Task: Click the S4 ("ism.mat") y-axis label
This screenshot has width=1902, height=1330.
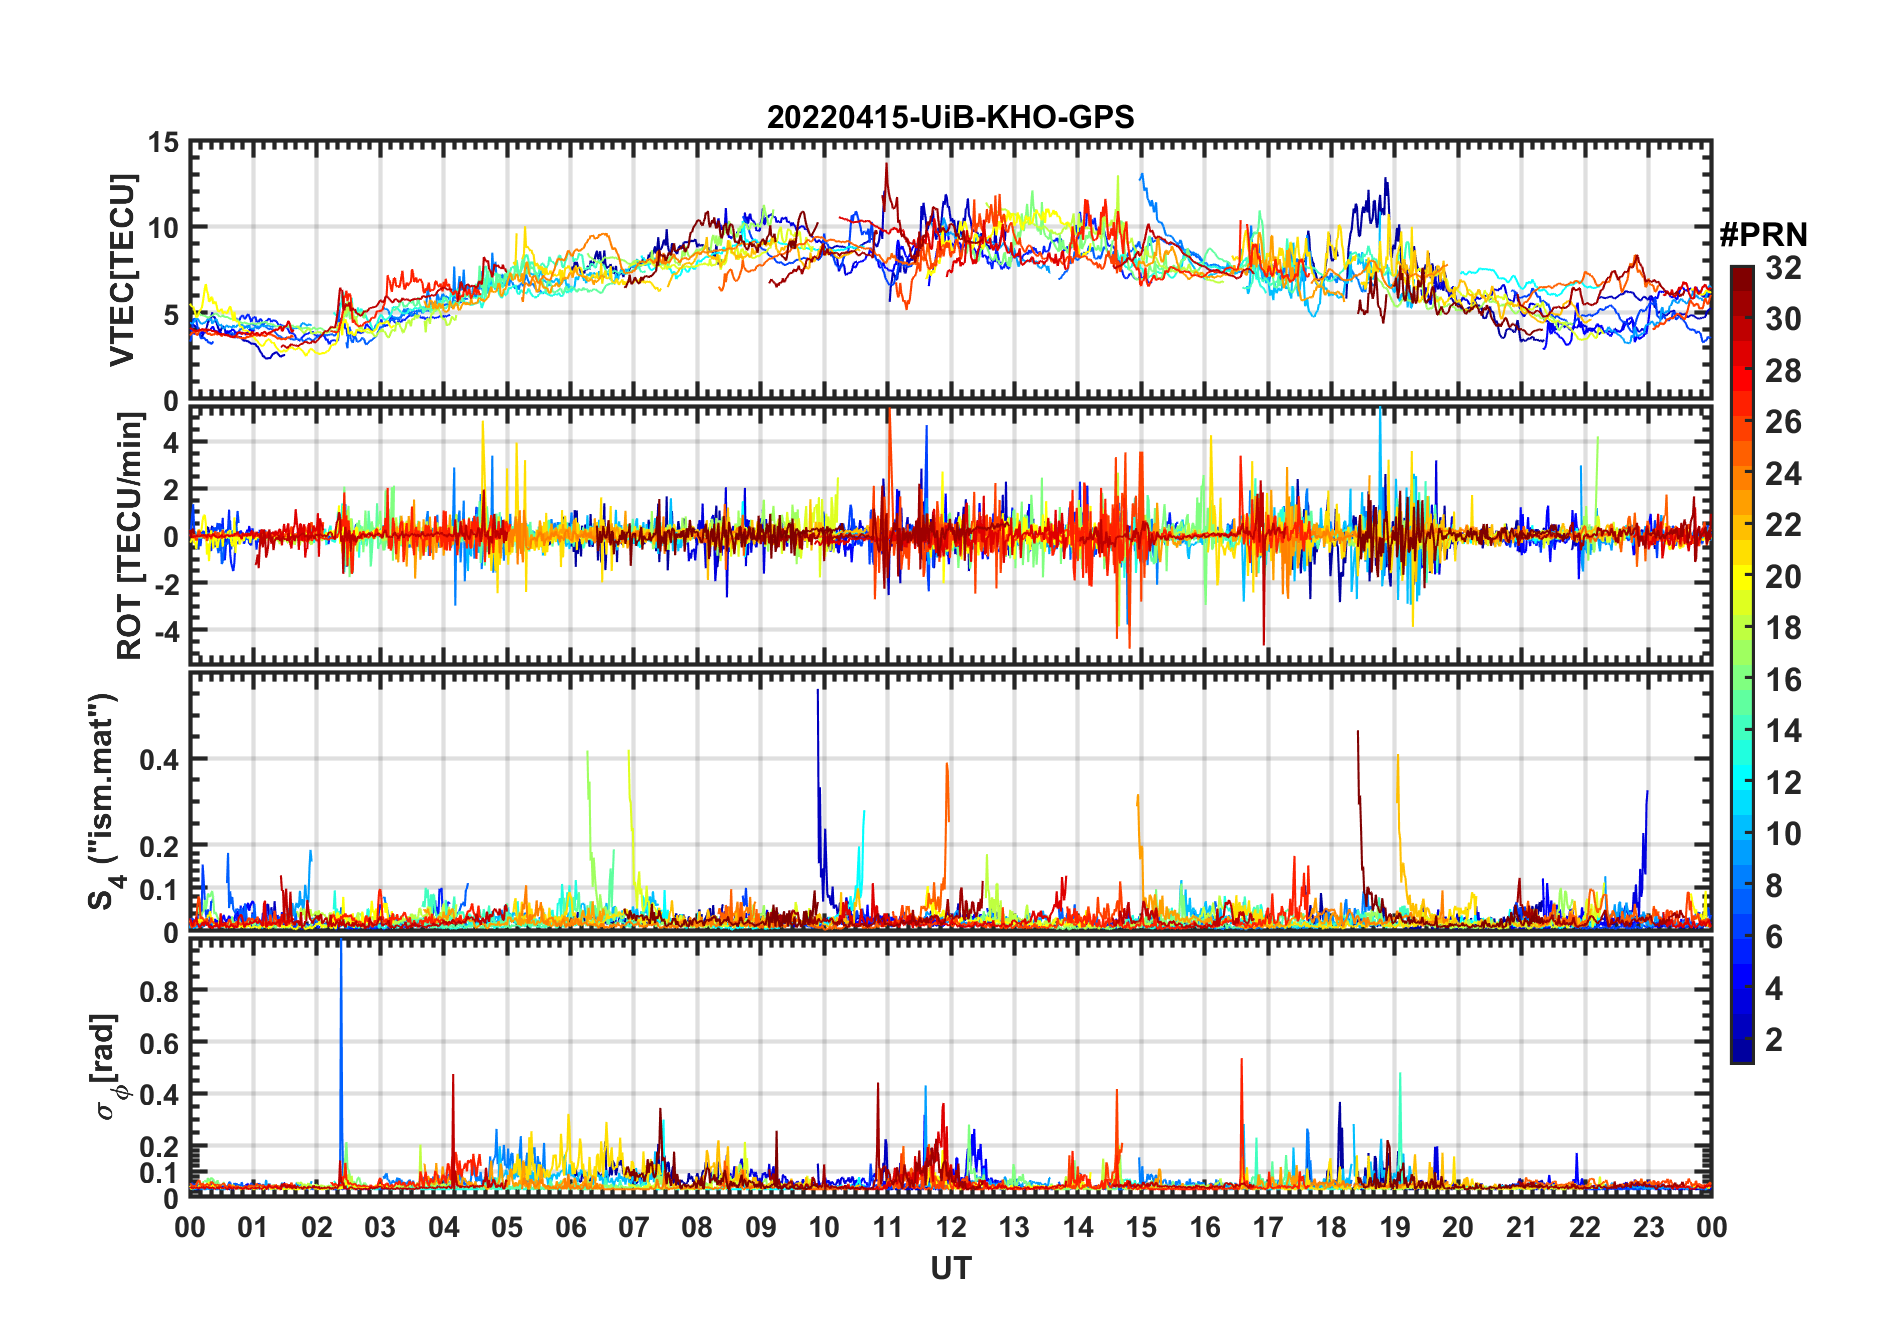Action: (104, 801)
